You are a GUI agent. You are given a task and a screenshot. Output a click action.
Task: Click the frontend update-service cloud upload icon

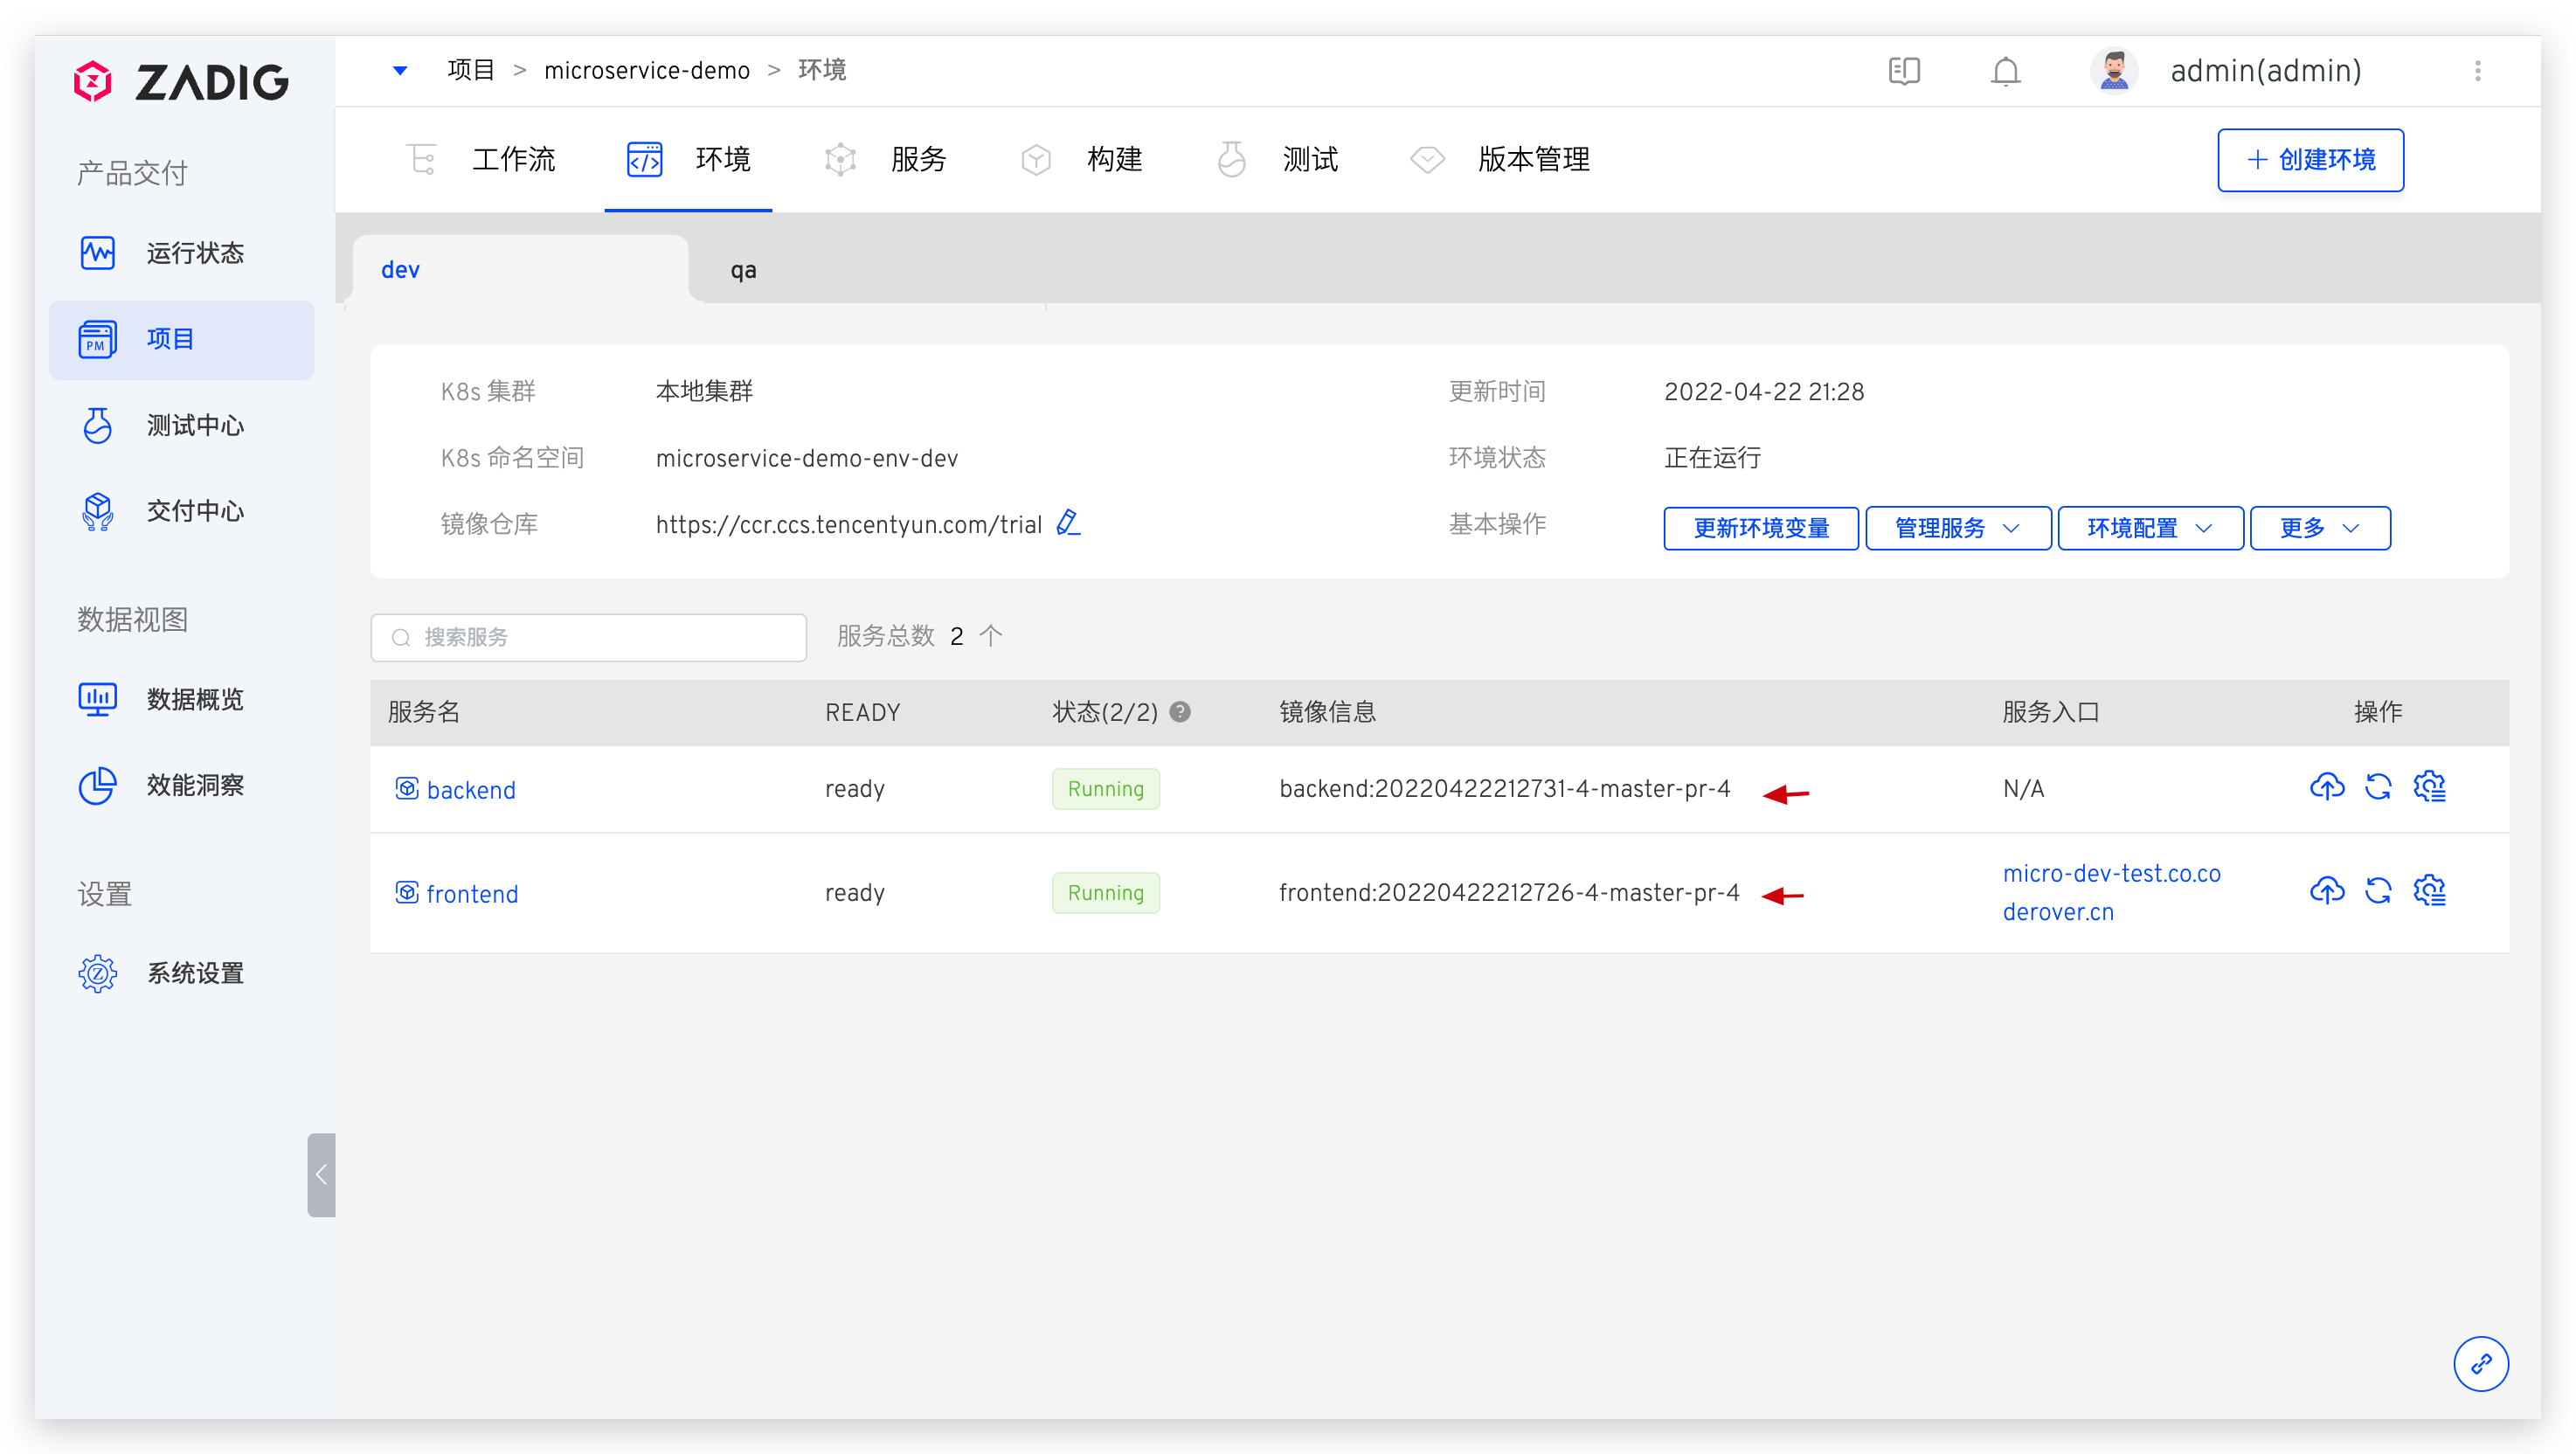[x=2327, y=890]
